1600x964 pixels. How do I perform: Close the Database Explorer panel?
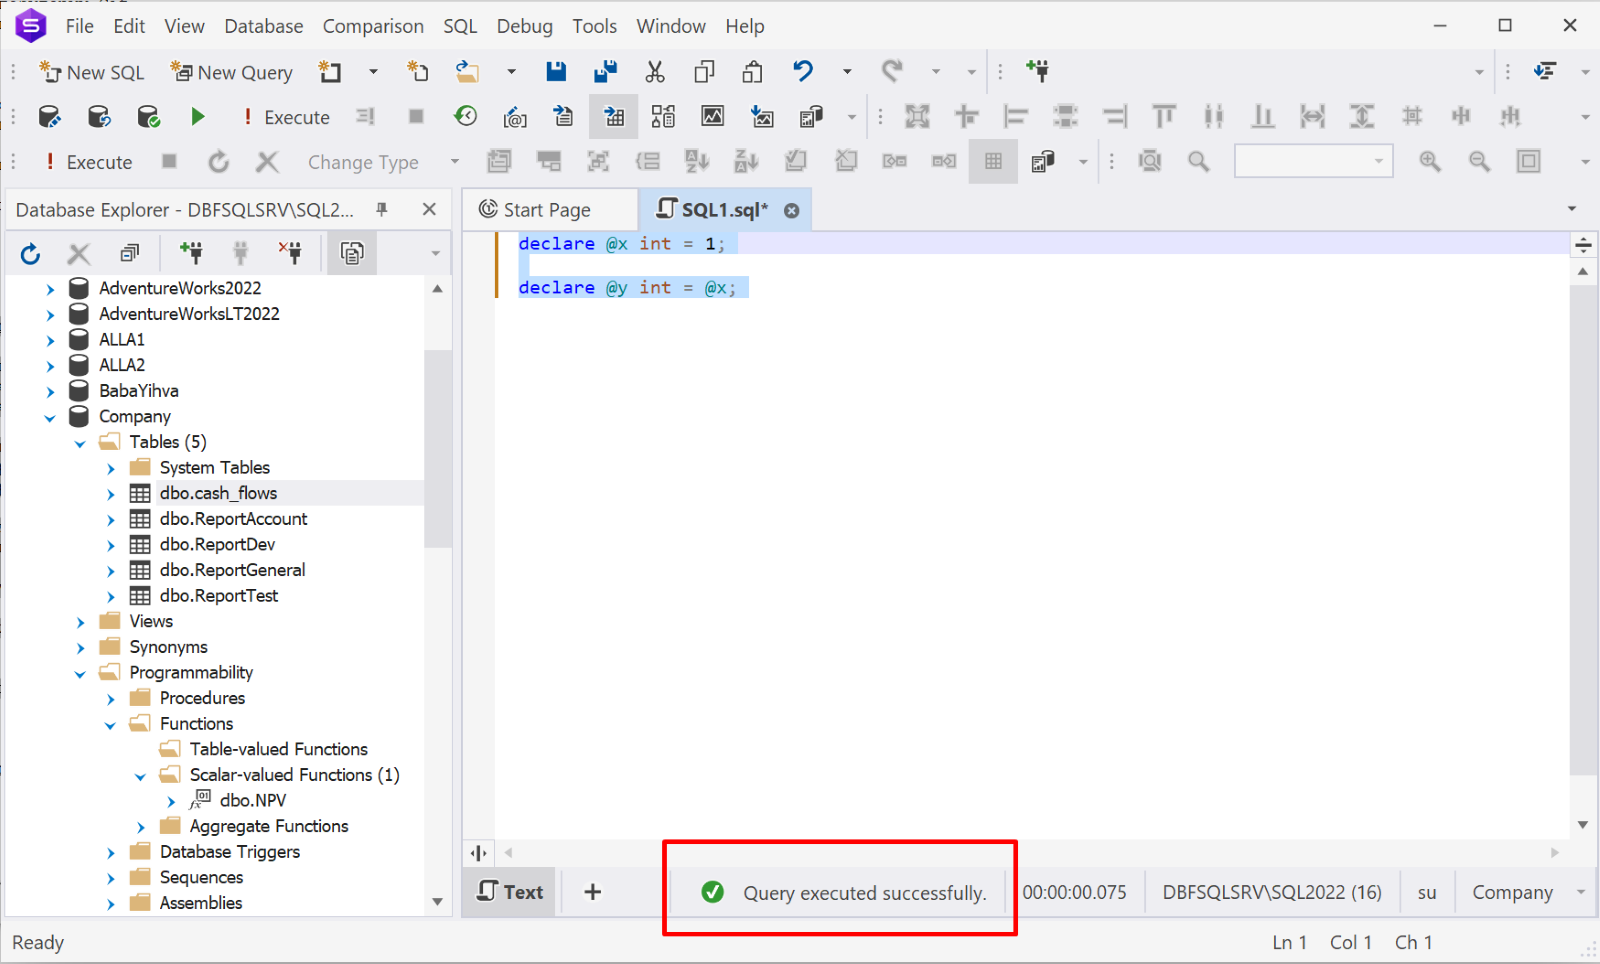coord(429,209)
